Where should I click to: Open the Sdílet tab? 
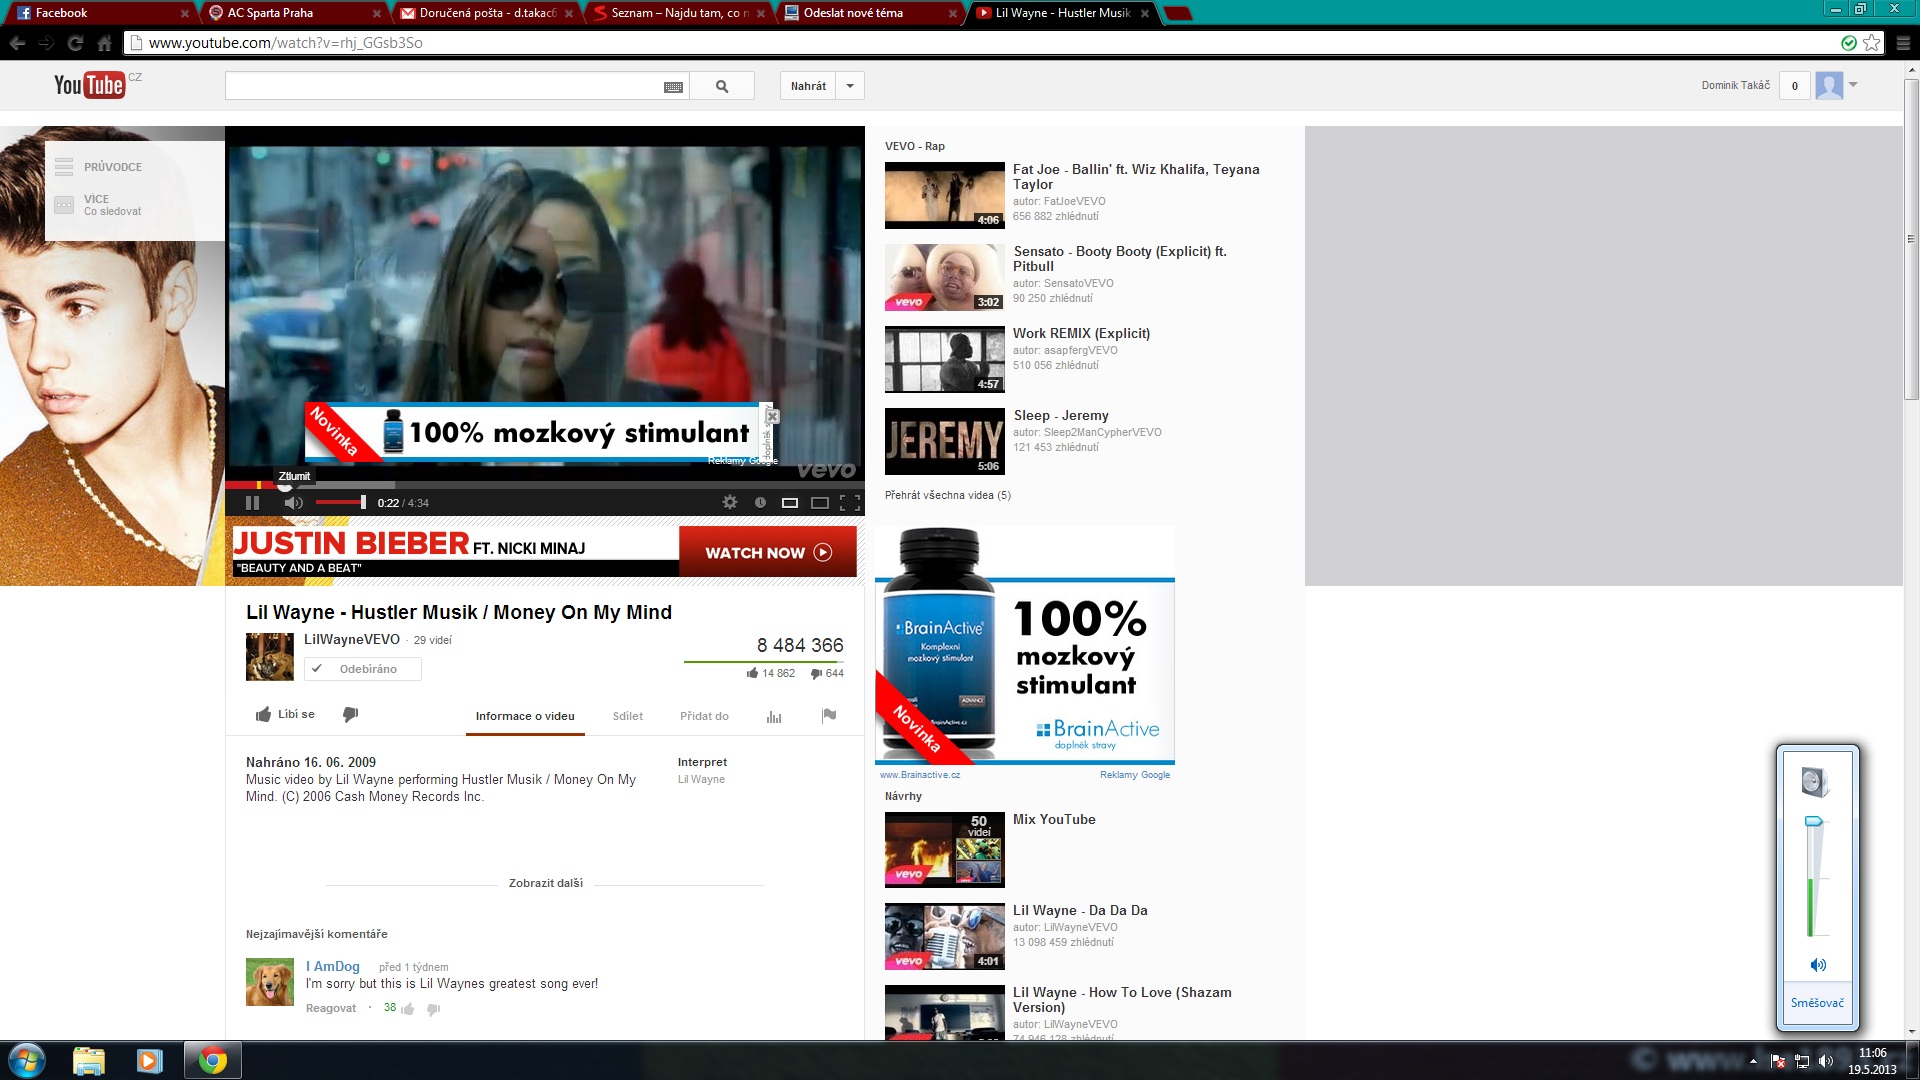point(627,716)
